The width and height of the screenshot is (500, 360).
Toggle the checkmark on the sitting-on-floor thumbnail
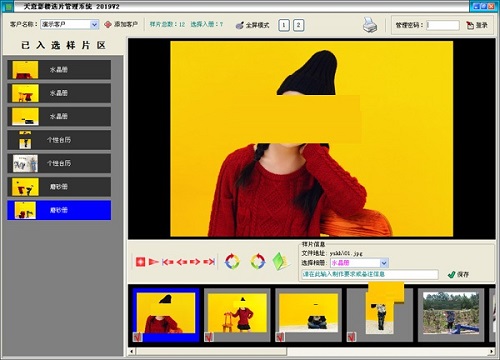(280, 337)
